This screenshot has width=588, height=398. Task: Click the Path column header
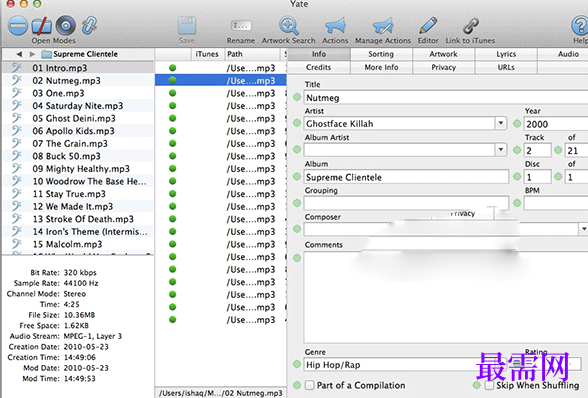pyautogui.click(x=252, y=54)
